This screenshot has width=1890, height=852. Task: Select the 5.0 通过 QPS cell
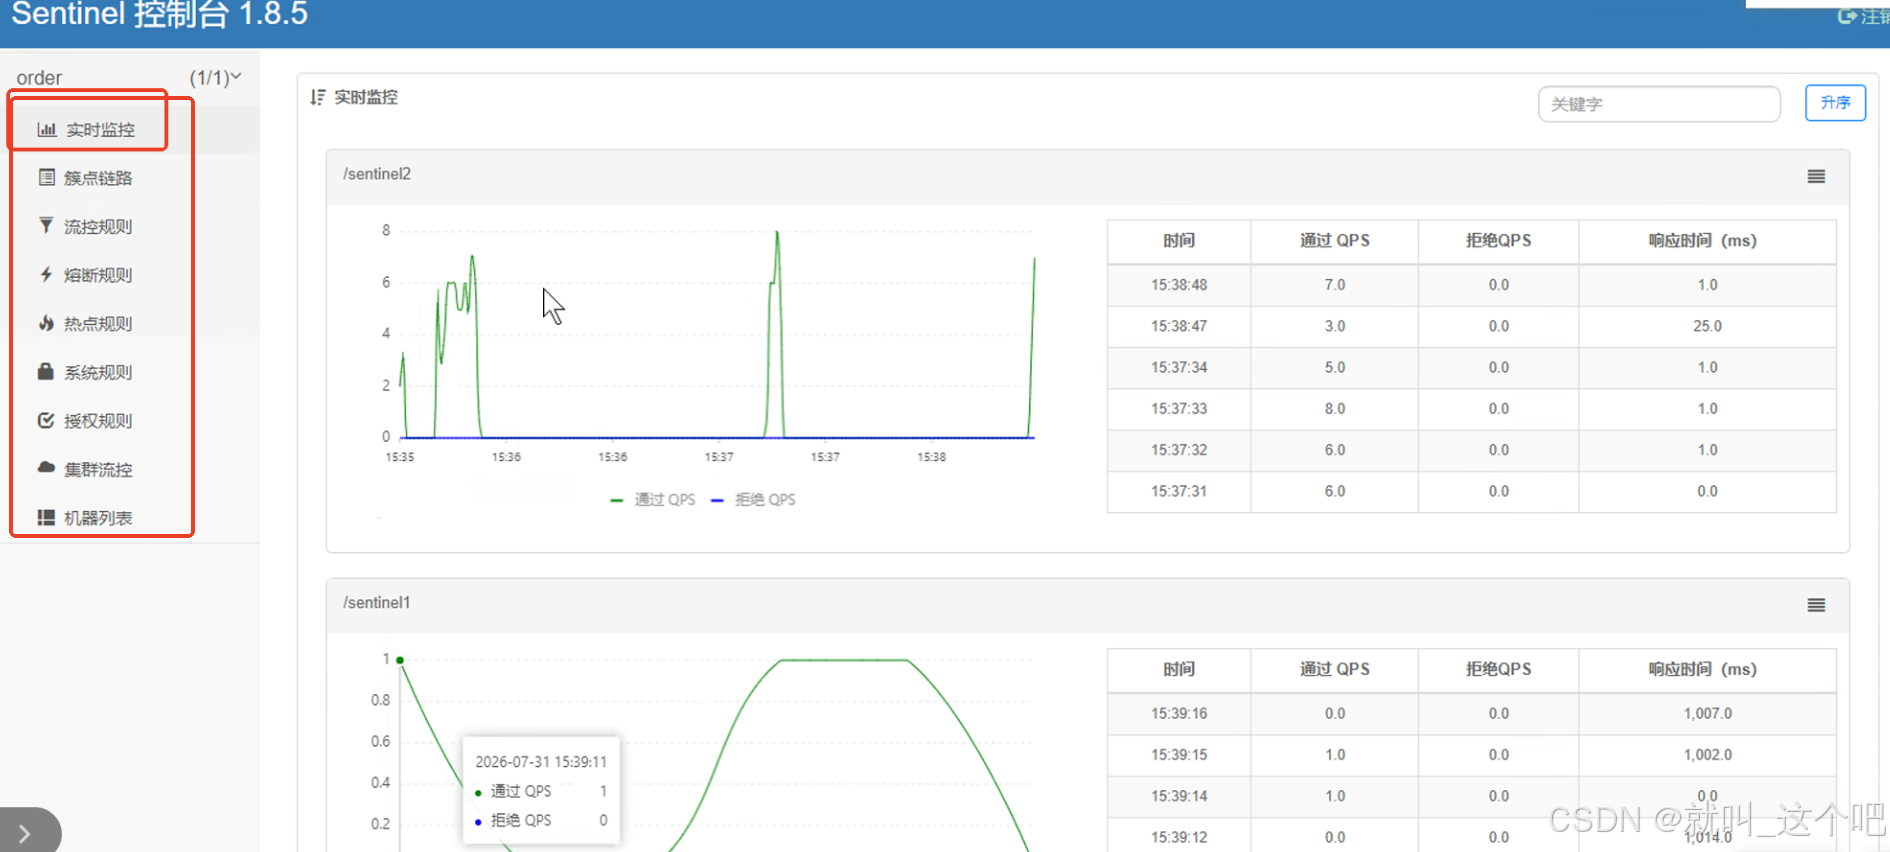coord(1334,367)
